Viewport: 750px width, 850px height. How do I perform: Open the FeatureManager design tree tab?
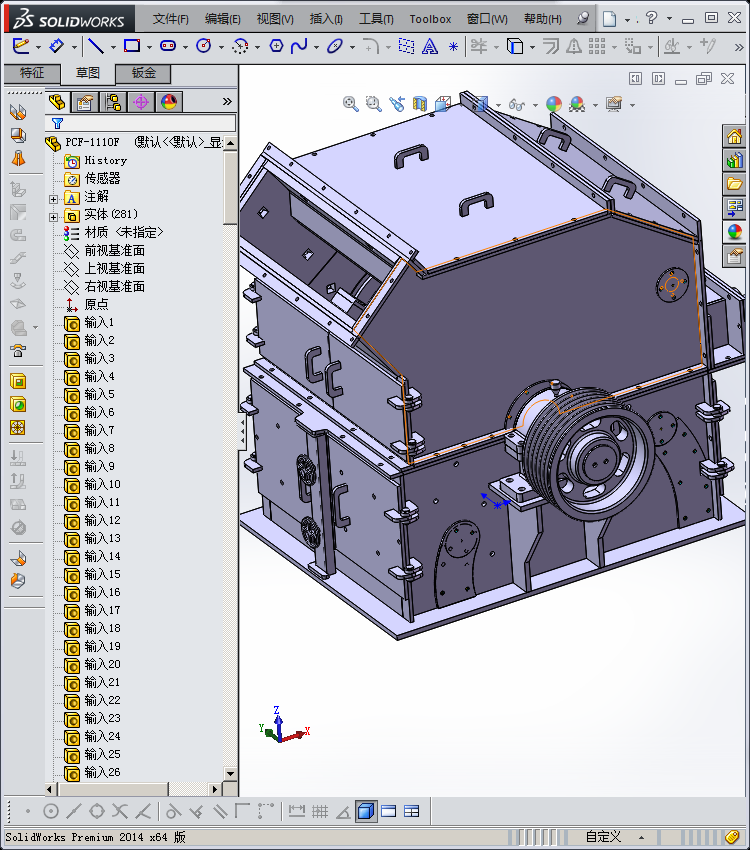[57, 102]
